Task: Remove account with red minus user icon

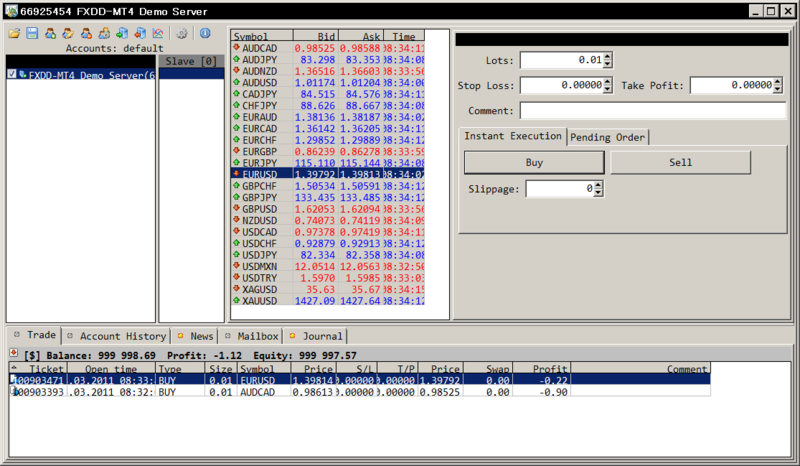Action: 86,34
